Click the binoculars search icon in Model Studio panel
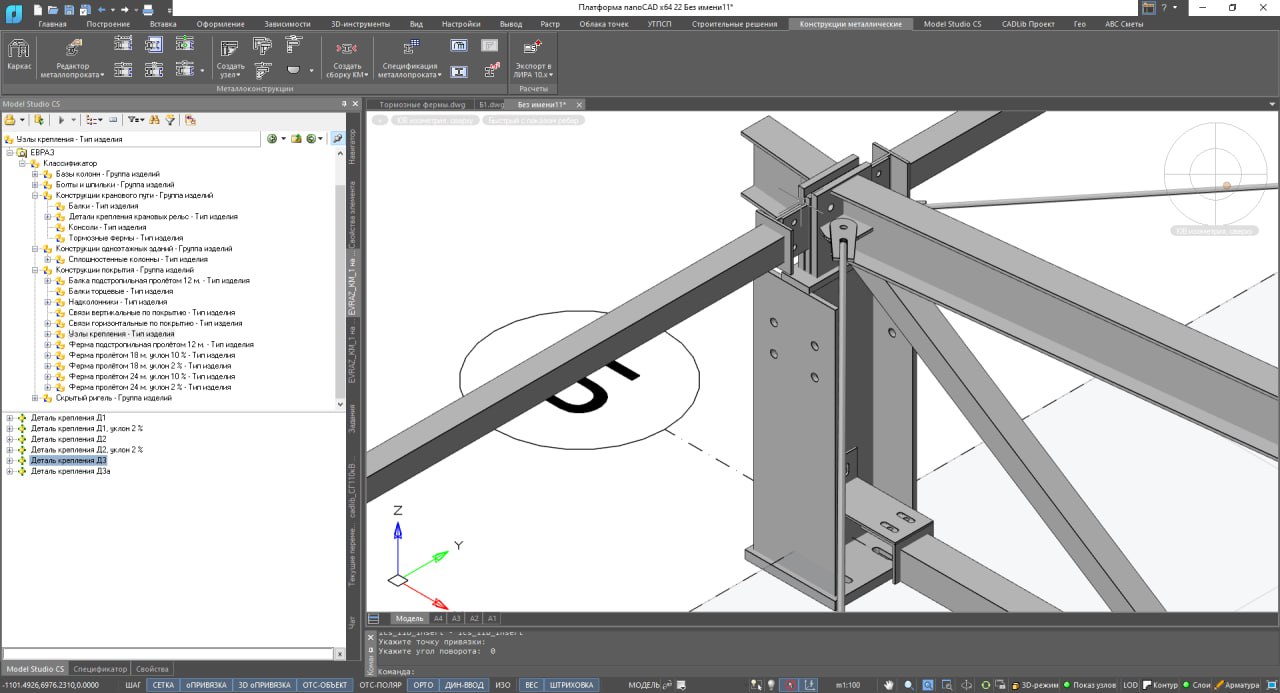 [154, 120]
